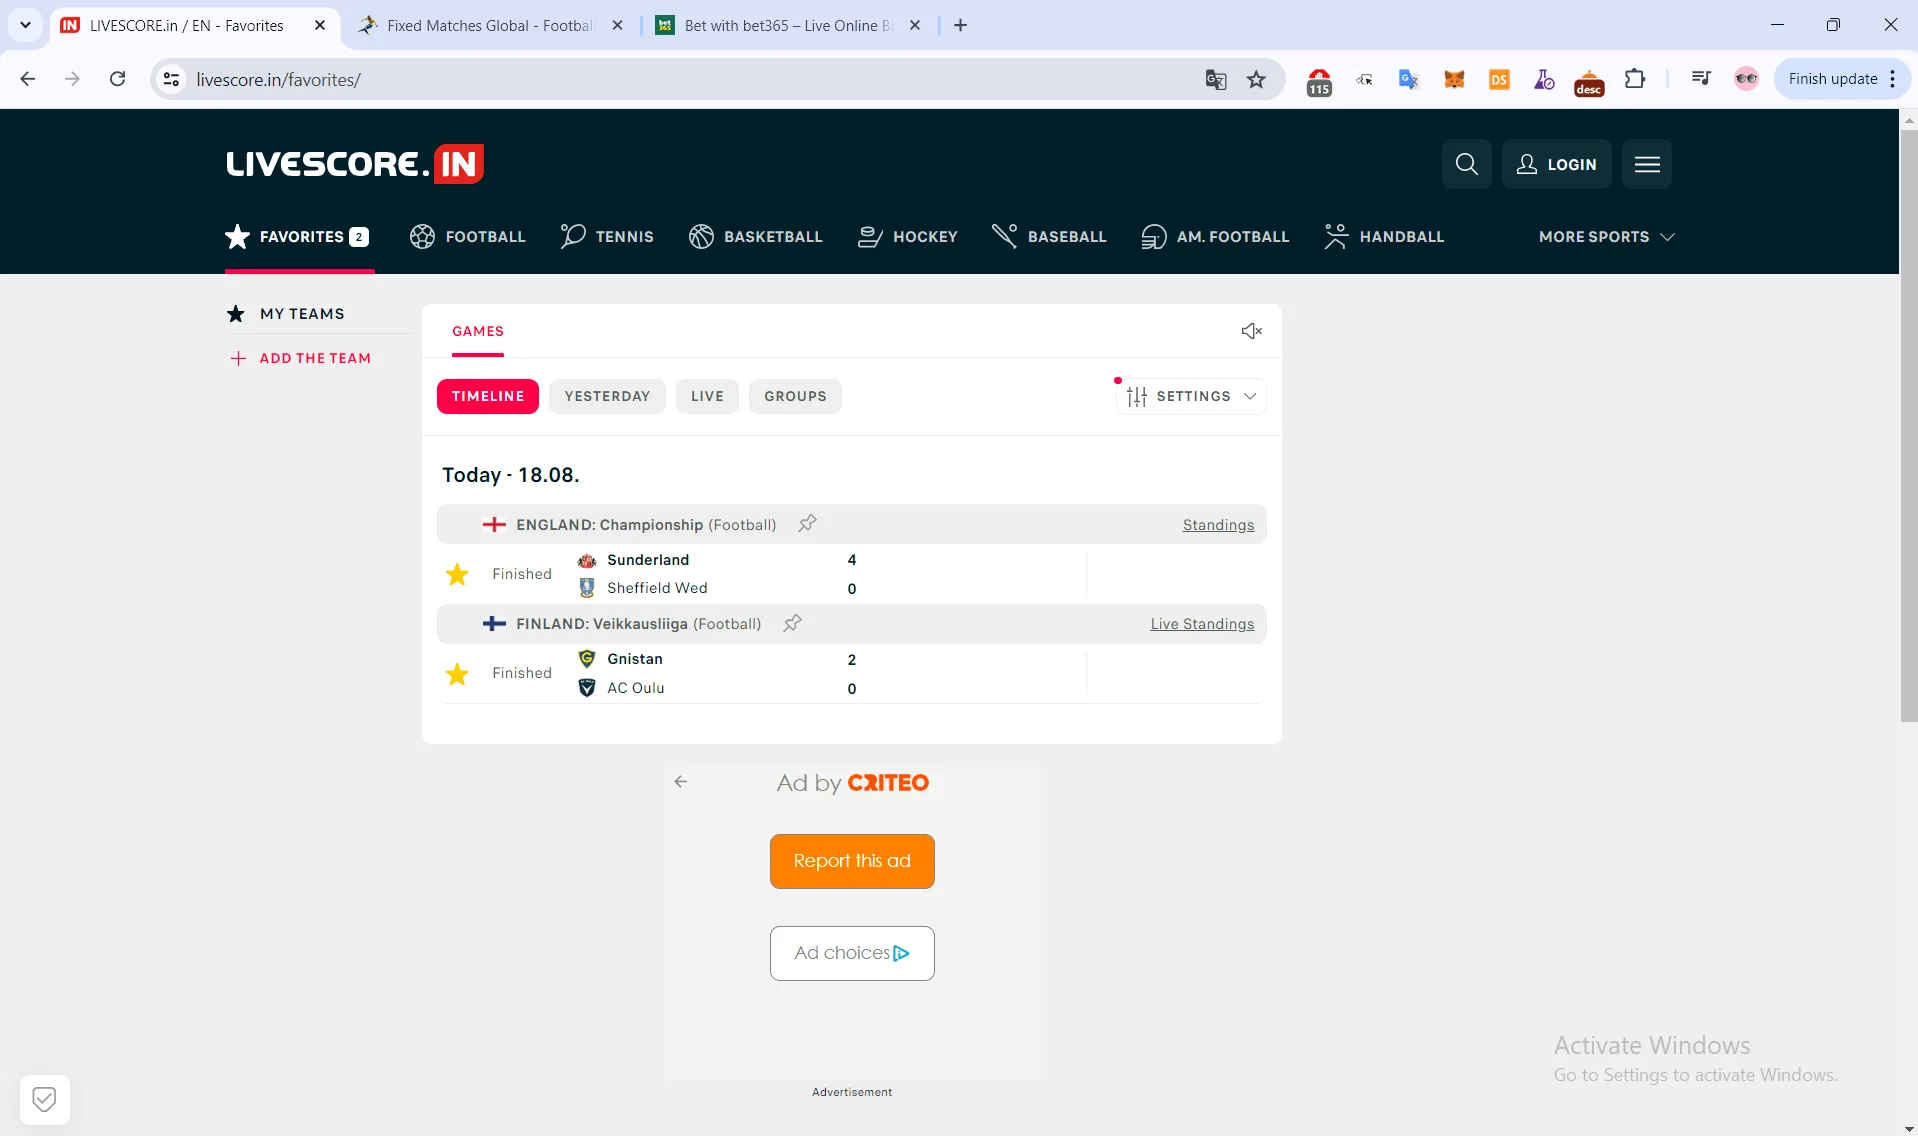Open a new browser tab

point(961,25)
